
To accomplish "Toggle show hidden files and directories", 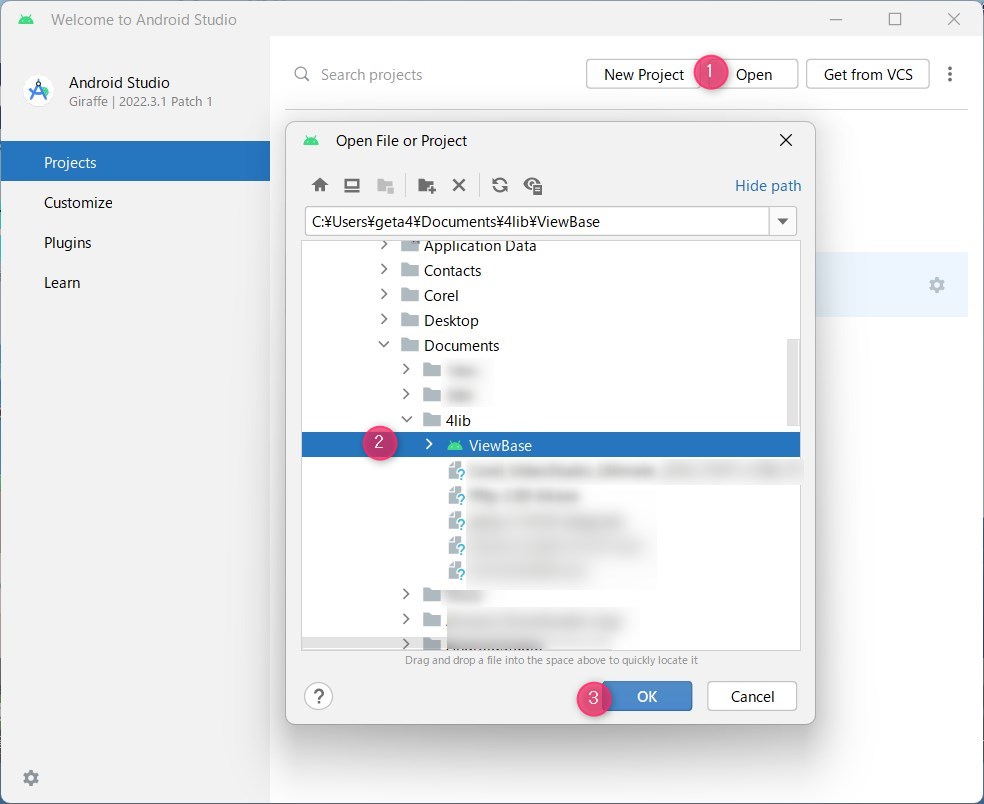I will coord(533,186).
